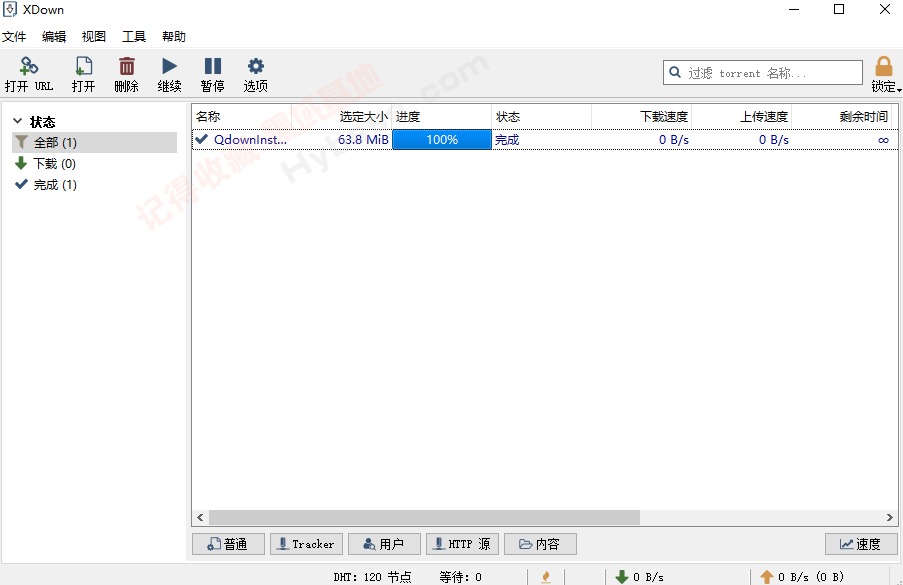Viewport: 903px width, 585px height.
Task: Open the 速度 graph tab
Action: 861,544
